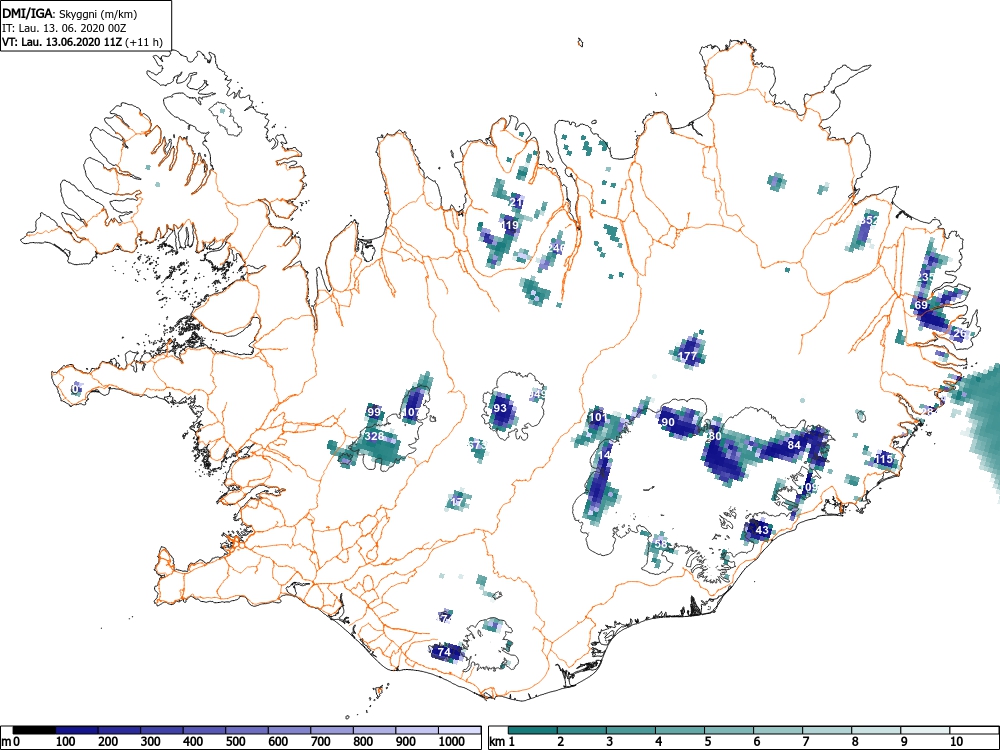Click the '10' label in km legend
This screenshot has height=750, width=1000.
(x=955, y=741)
